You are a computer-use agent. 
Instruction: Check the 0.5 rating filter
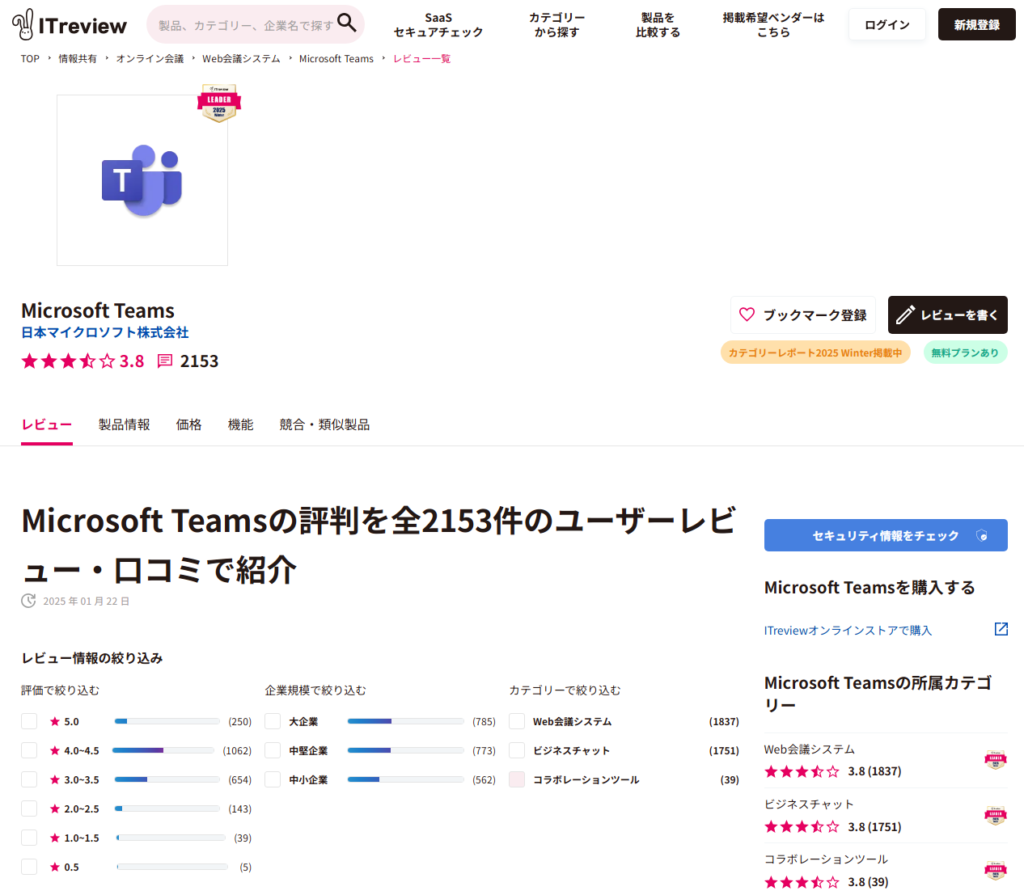pyautogui.click(x=29, y=867)
